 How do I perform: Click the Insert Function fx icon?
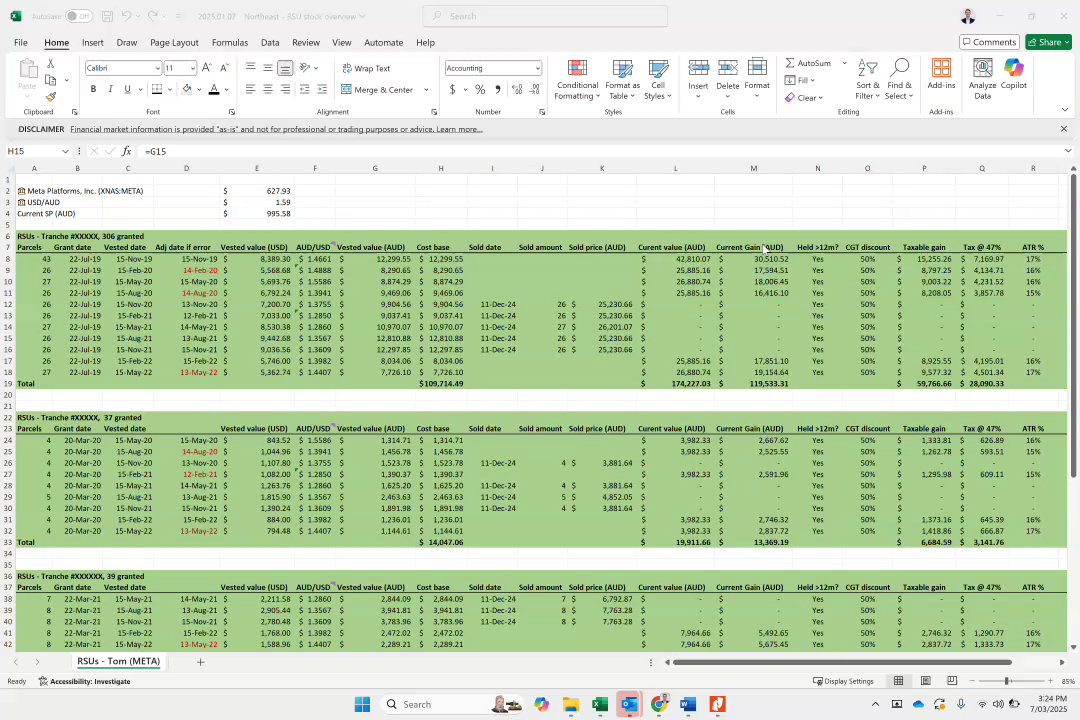(x=127, y=151)
